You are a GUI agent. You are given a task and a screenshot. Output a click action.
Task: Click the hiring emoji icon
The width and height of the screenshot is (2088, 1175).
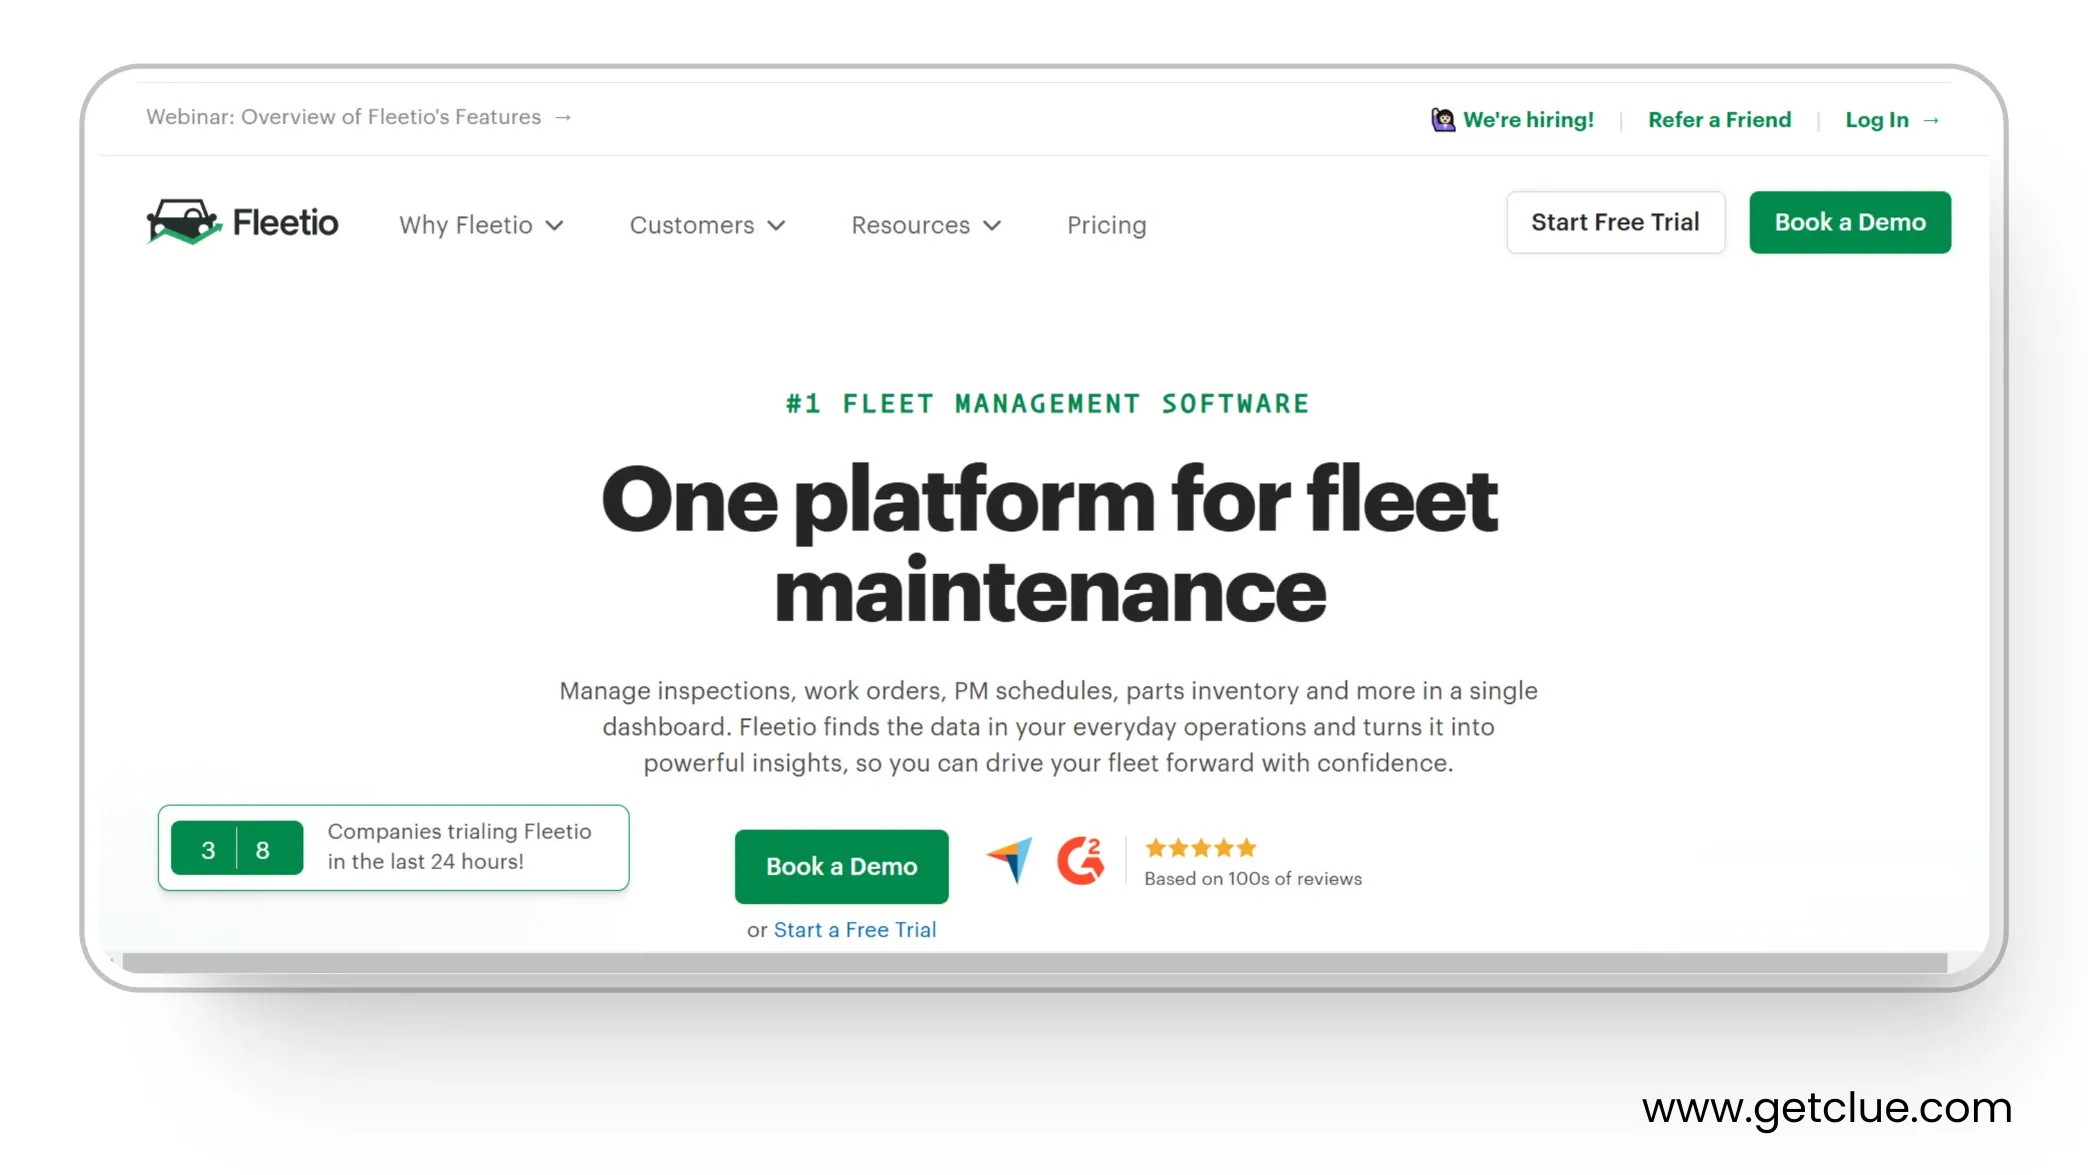(1442, 120)
